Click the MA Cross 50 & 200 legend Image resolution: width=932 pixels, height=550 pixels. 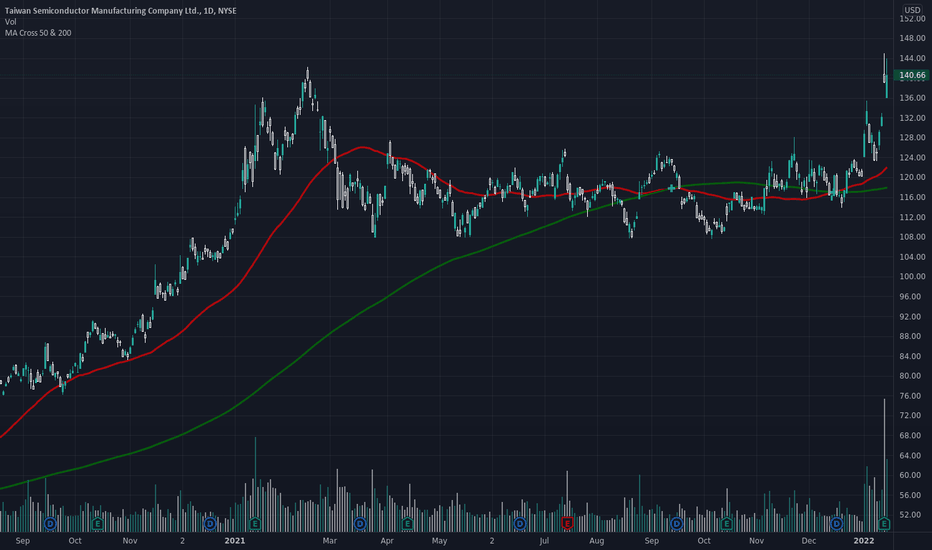coord(38,33)
